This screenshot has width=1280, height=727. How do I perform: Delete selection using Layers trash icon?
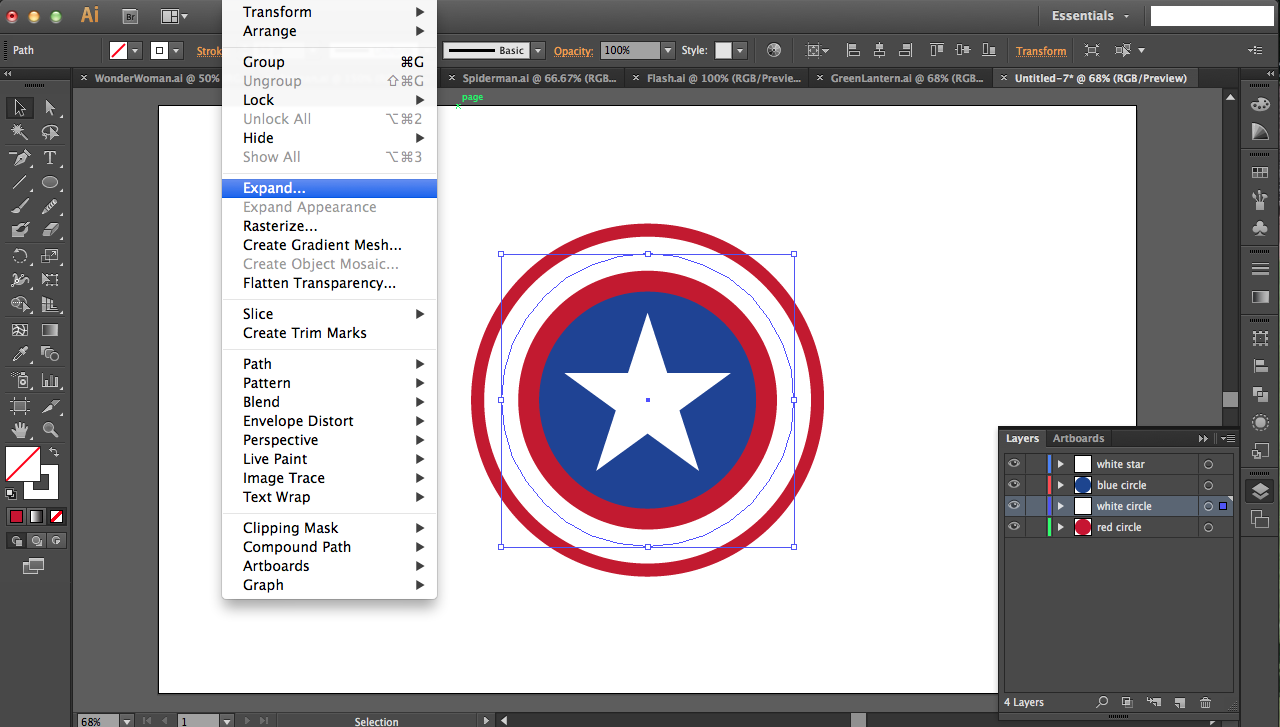click(1205, 703)
